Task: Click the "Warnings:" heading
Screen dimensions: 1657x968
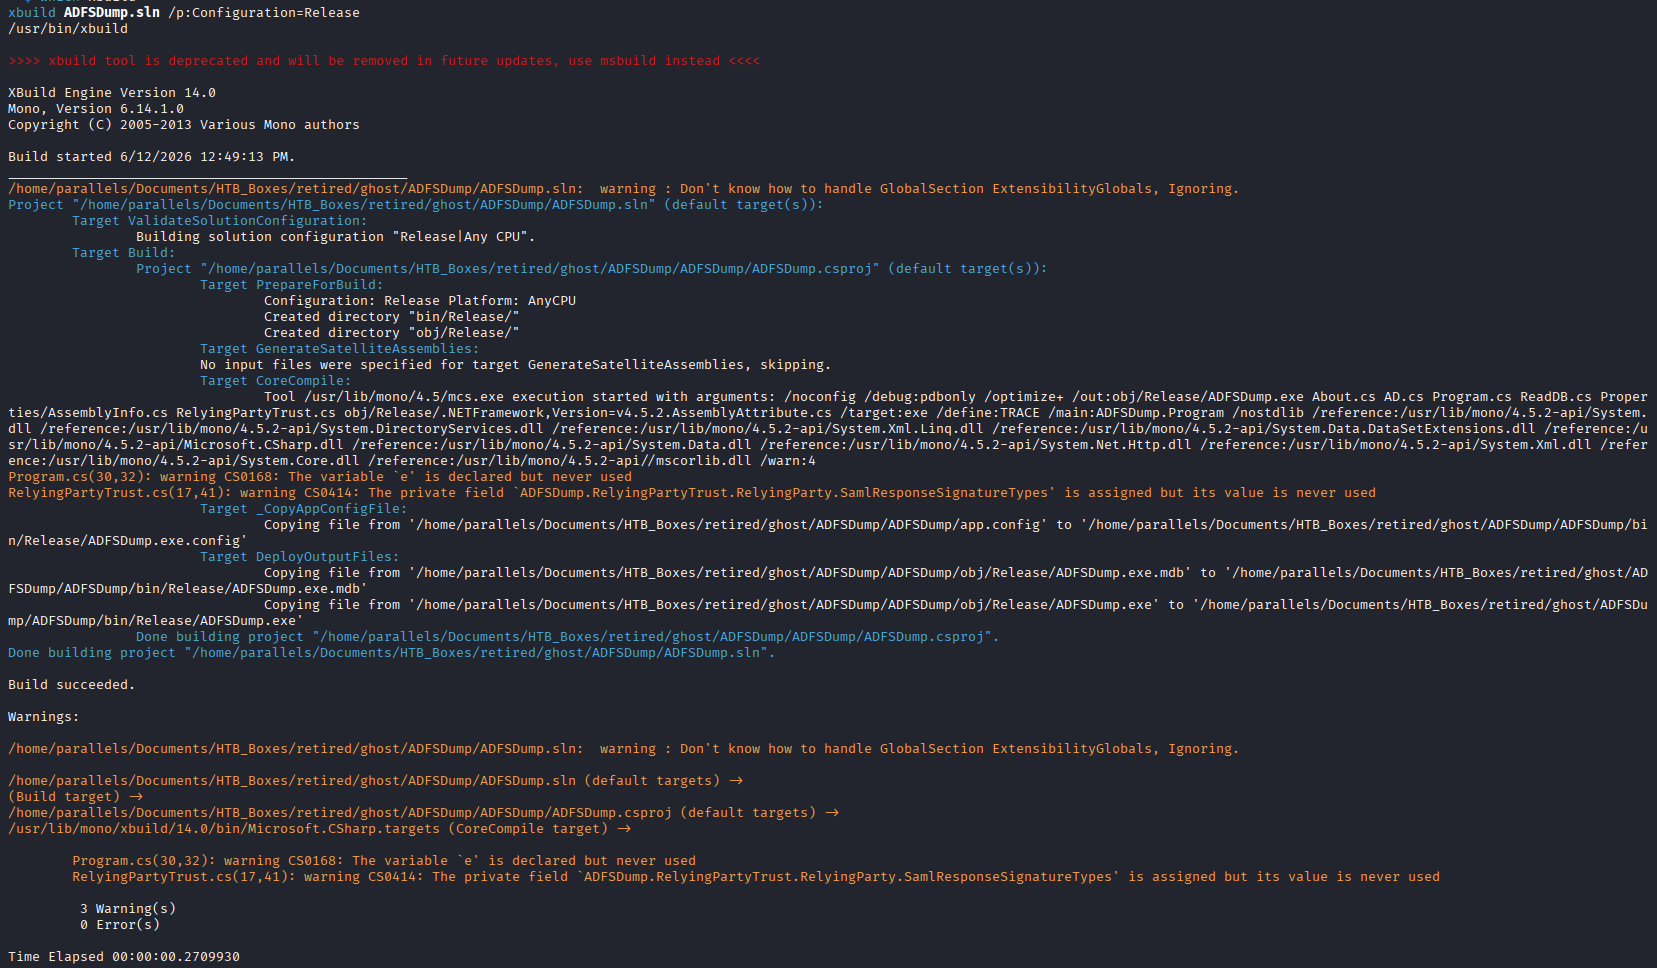Action: coord(44,717)
